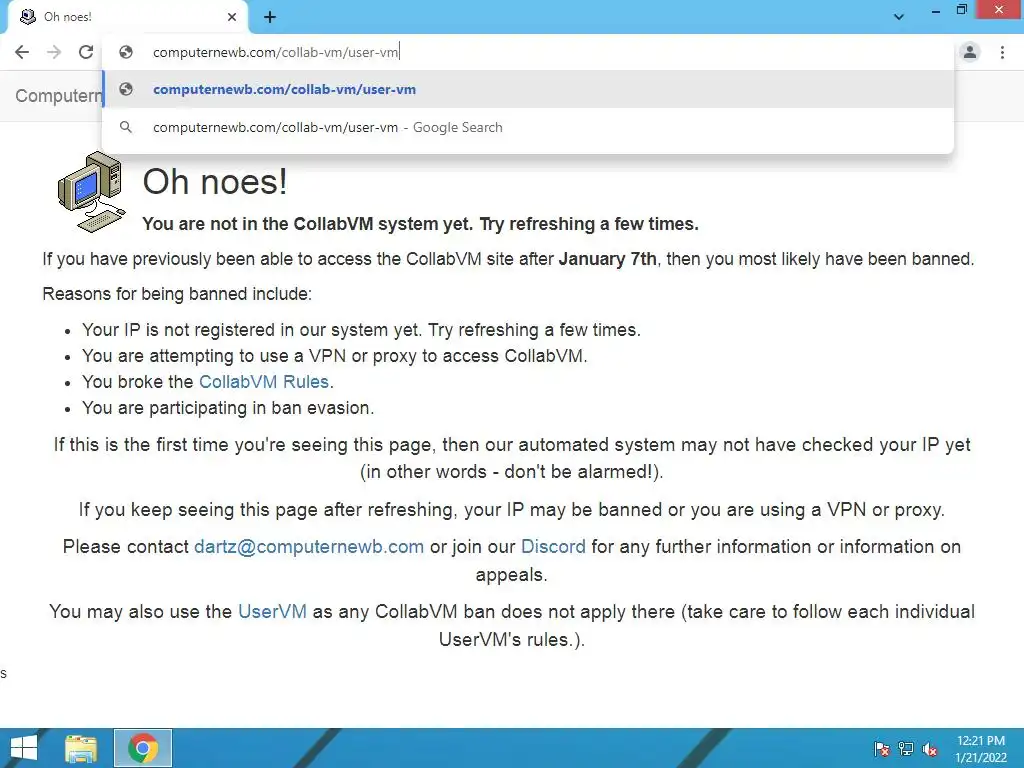
Task: Click the retro computer image
Action: point(92,192)
